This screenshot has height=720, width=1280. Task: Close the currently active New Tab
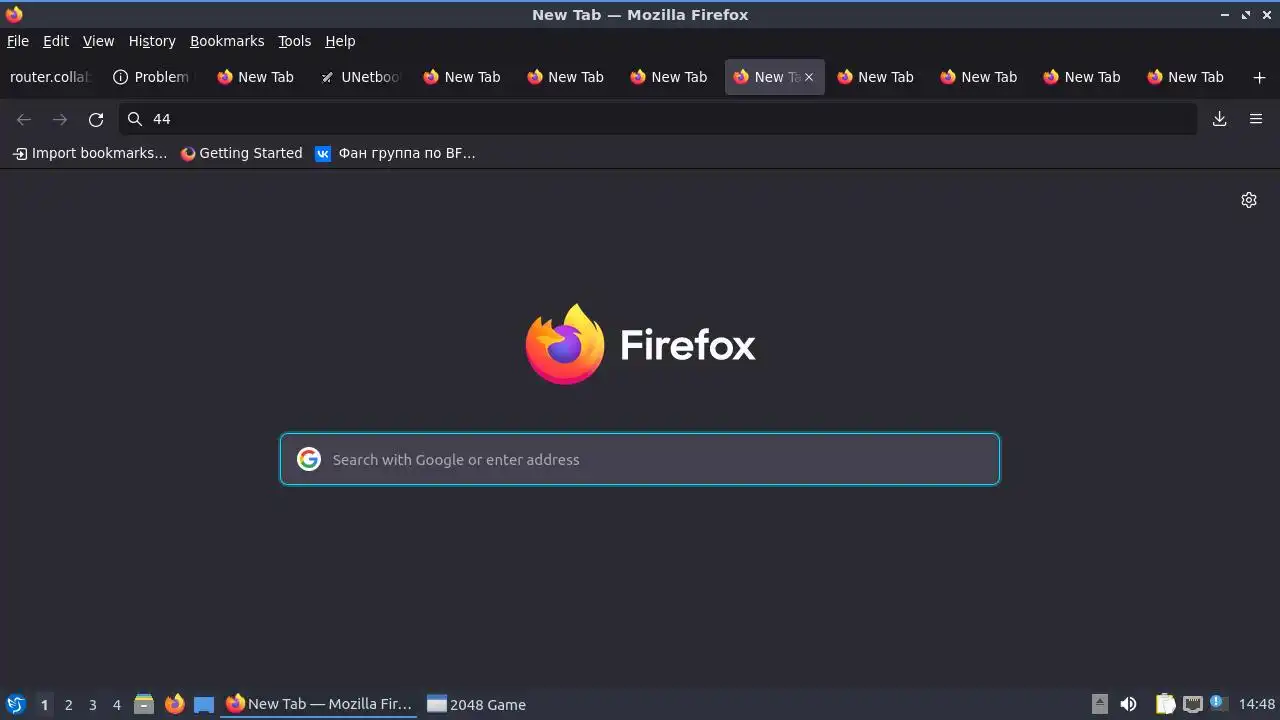point(809,77)
